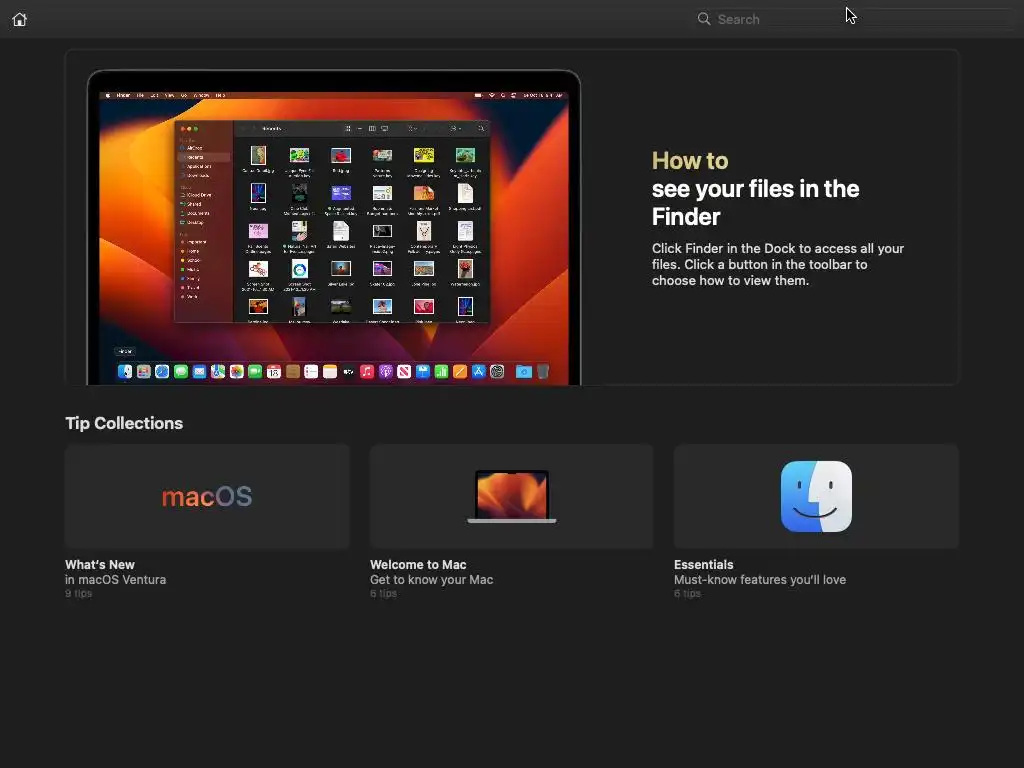Image resolution: width=1024 pixels, height=768 pixels.
Task: Click the magnifying glass search icon
Action: 703,19
